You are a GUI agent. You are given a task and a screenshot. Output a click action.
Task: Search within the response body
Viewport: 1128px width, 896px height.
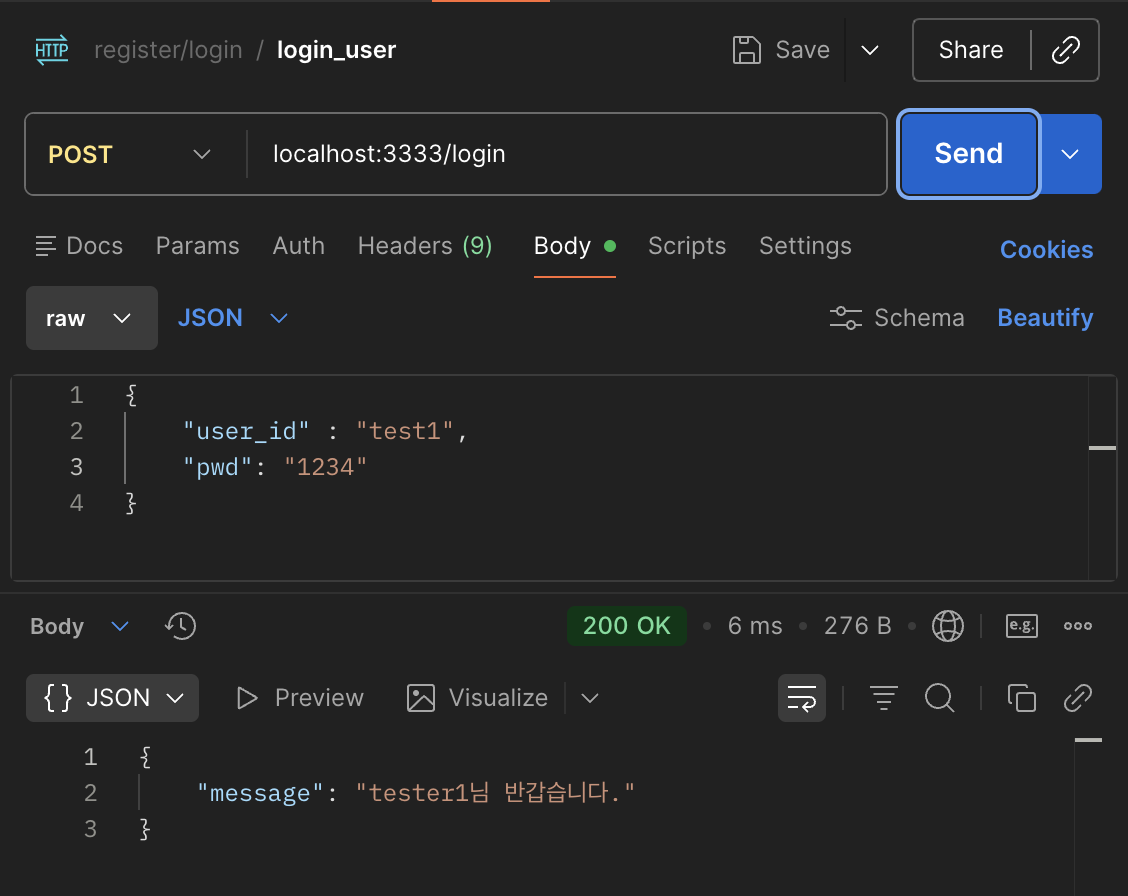[940, 698]
